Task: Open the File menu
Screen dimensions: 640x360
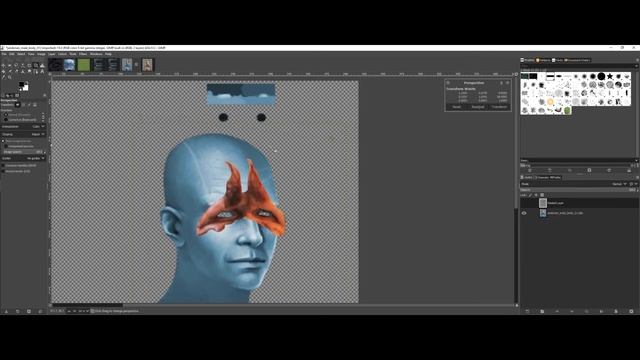Action: pos(4,54)
